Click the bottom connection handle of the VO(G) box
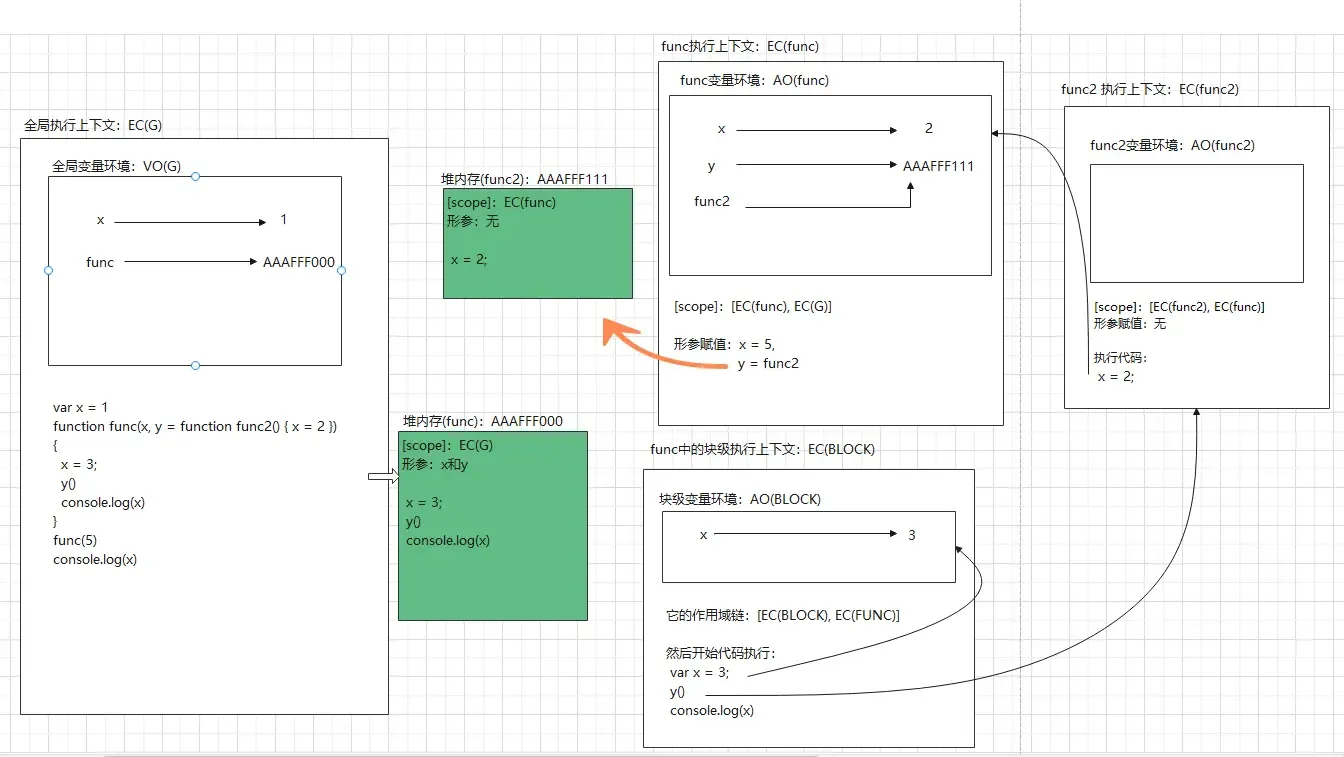 [x=195, y=365]
